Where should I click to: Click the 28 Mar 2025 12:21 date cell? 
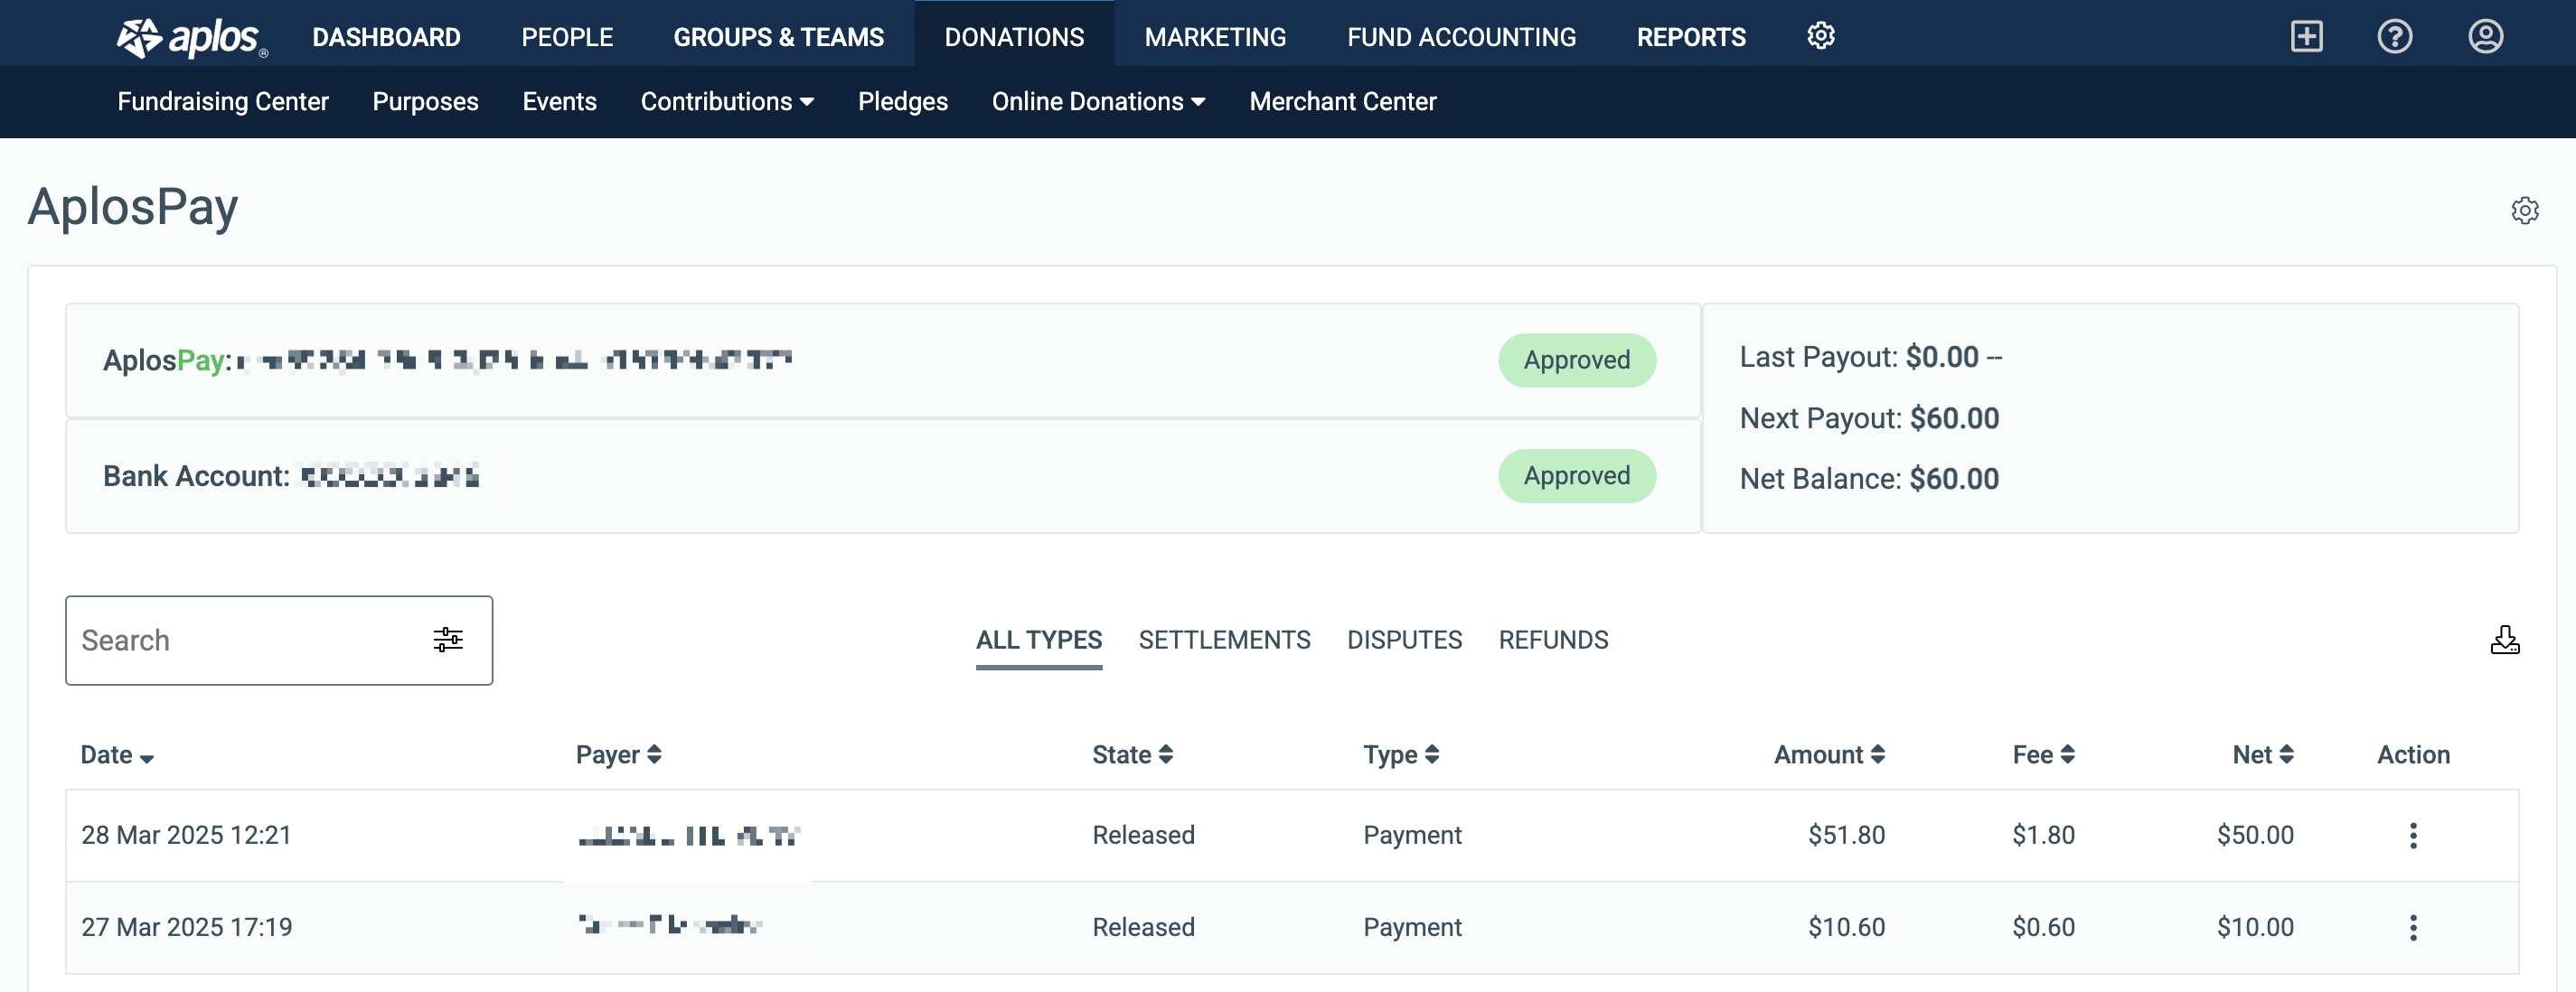point(186,835)
